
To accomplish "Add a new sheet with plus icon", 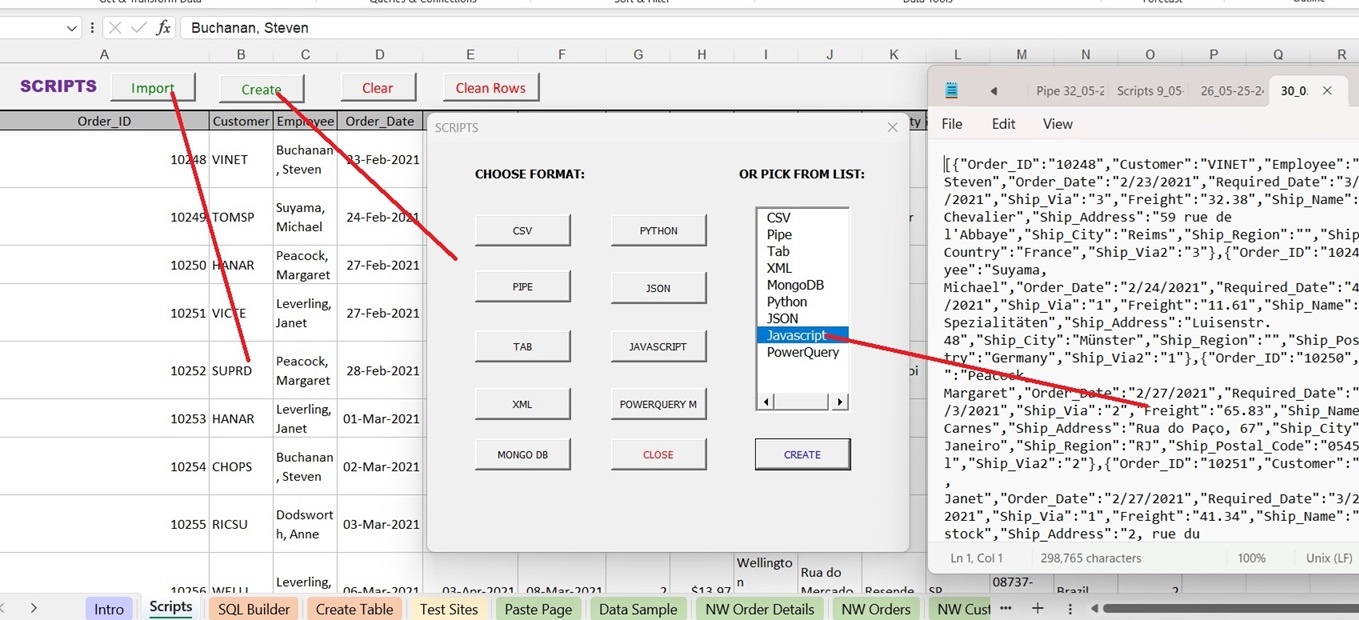I will pyautogui.click(x=1038, y=608).
